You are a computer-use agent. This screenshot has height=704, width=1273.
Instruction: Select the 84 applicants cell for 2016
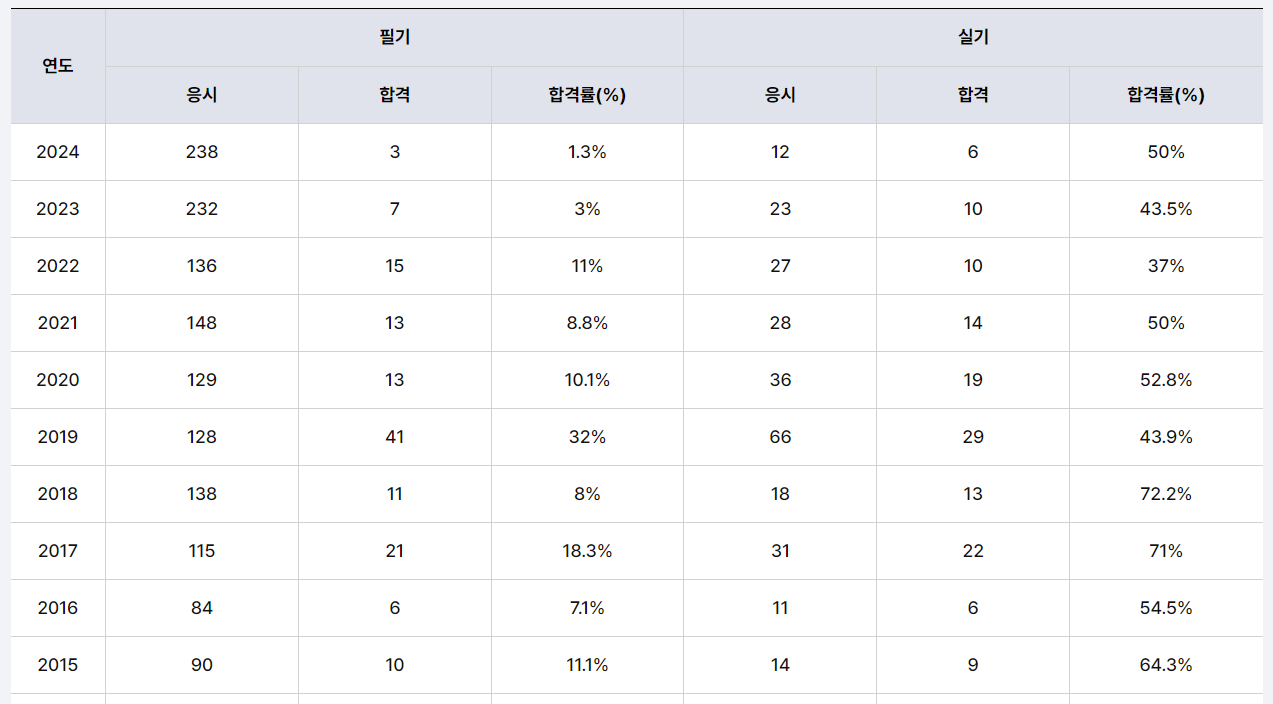point(202,608)
